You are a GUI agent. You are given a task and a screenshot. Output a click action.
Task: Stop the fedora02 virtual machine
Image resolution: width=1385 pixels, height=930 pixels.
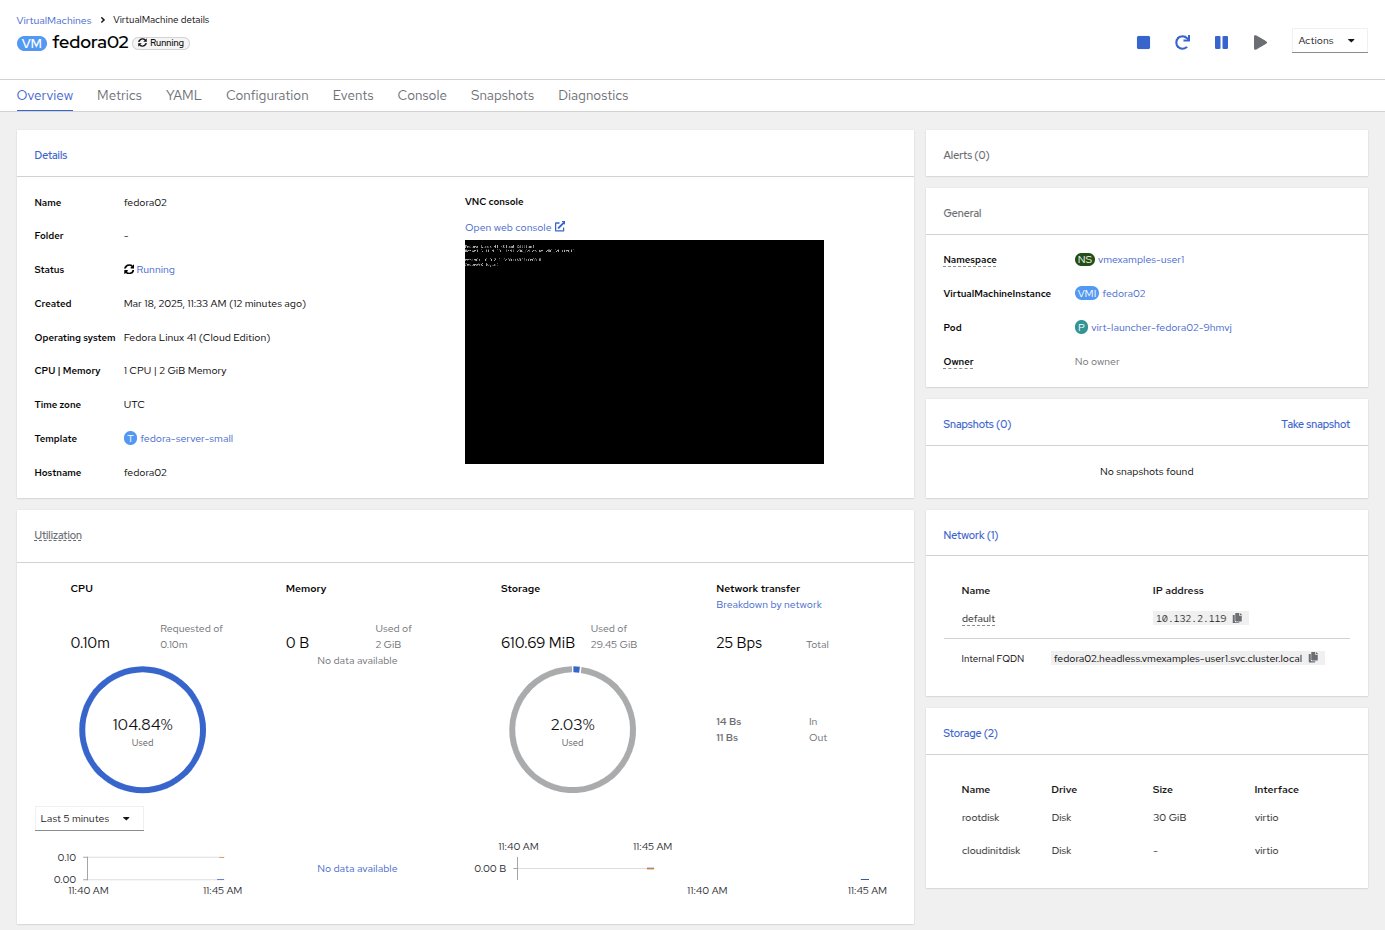[x=1143, y=42]
